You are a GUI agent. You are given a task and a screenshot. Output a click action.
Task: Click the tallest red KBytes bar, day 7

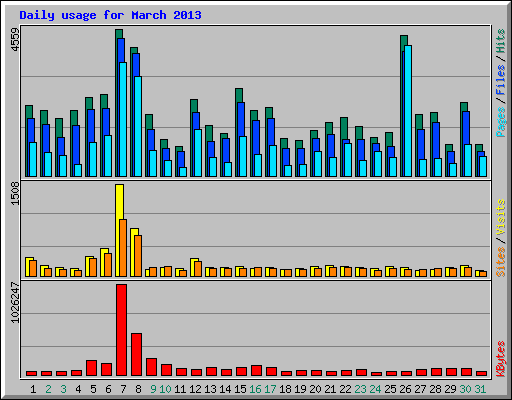(x=122, y=330)
